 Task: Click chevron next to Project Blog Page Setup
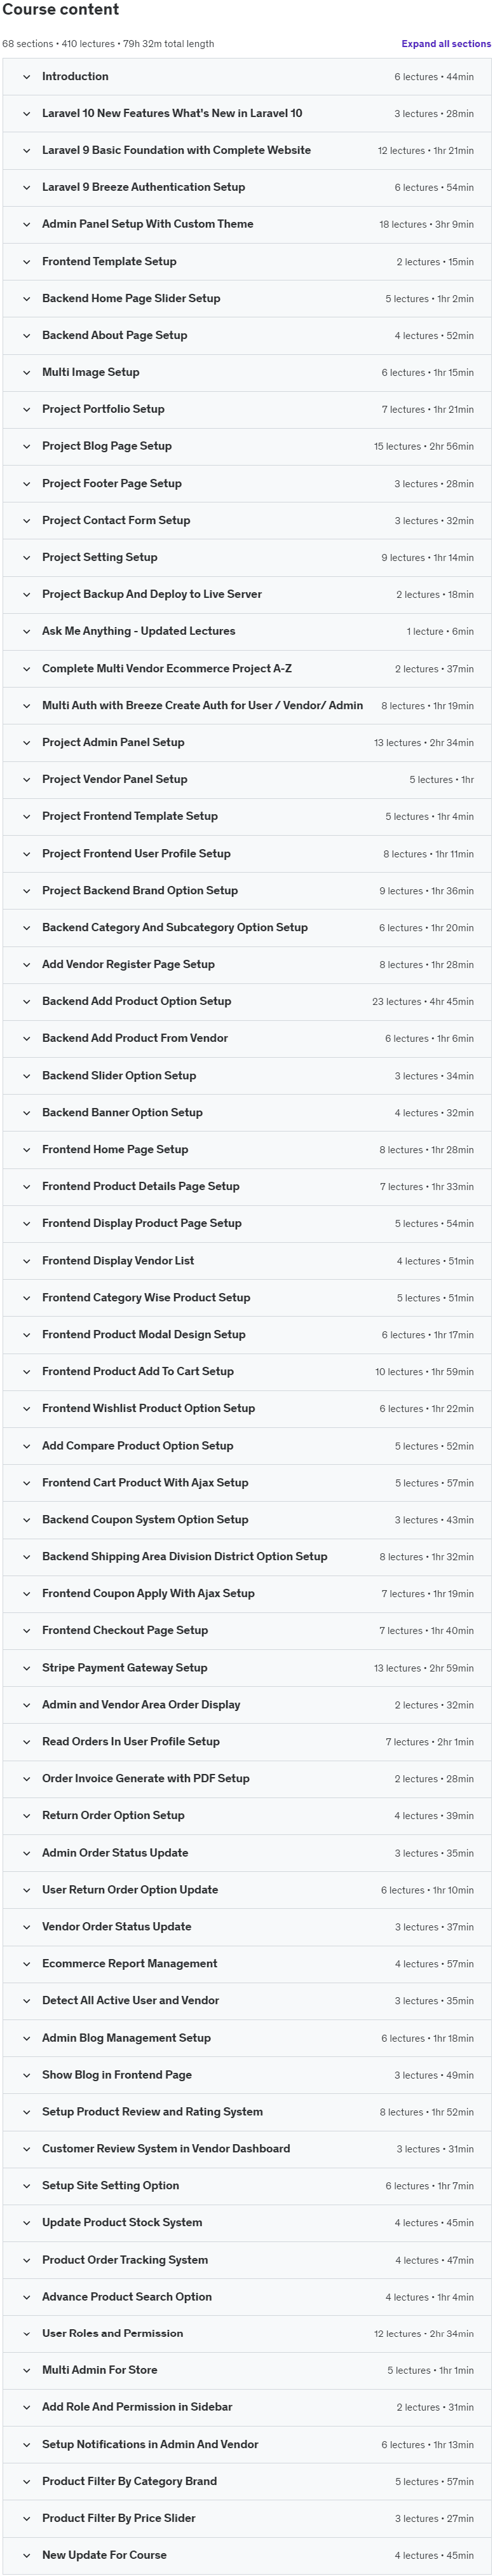[27, 447]
